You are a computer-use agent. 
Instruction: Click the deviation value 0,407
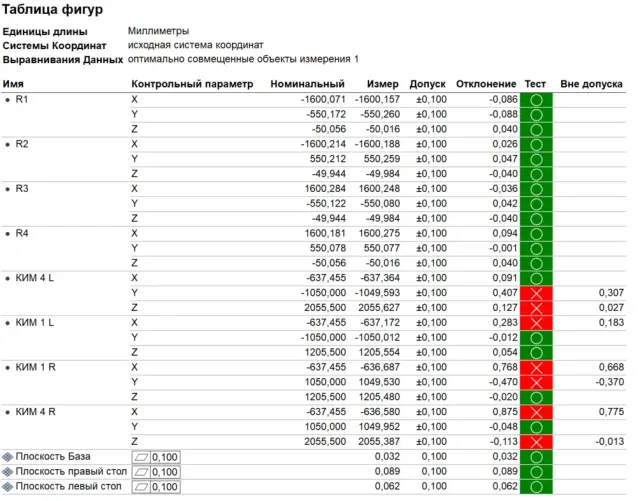505,293
